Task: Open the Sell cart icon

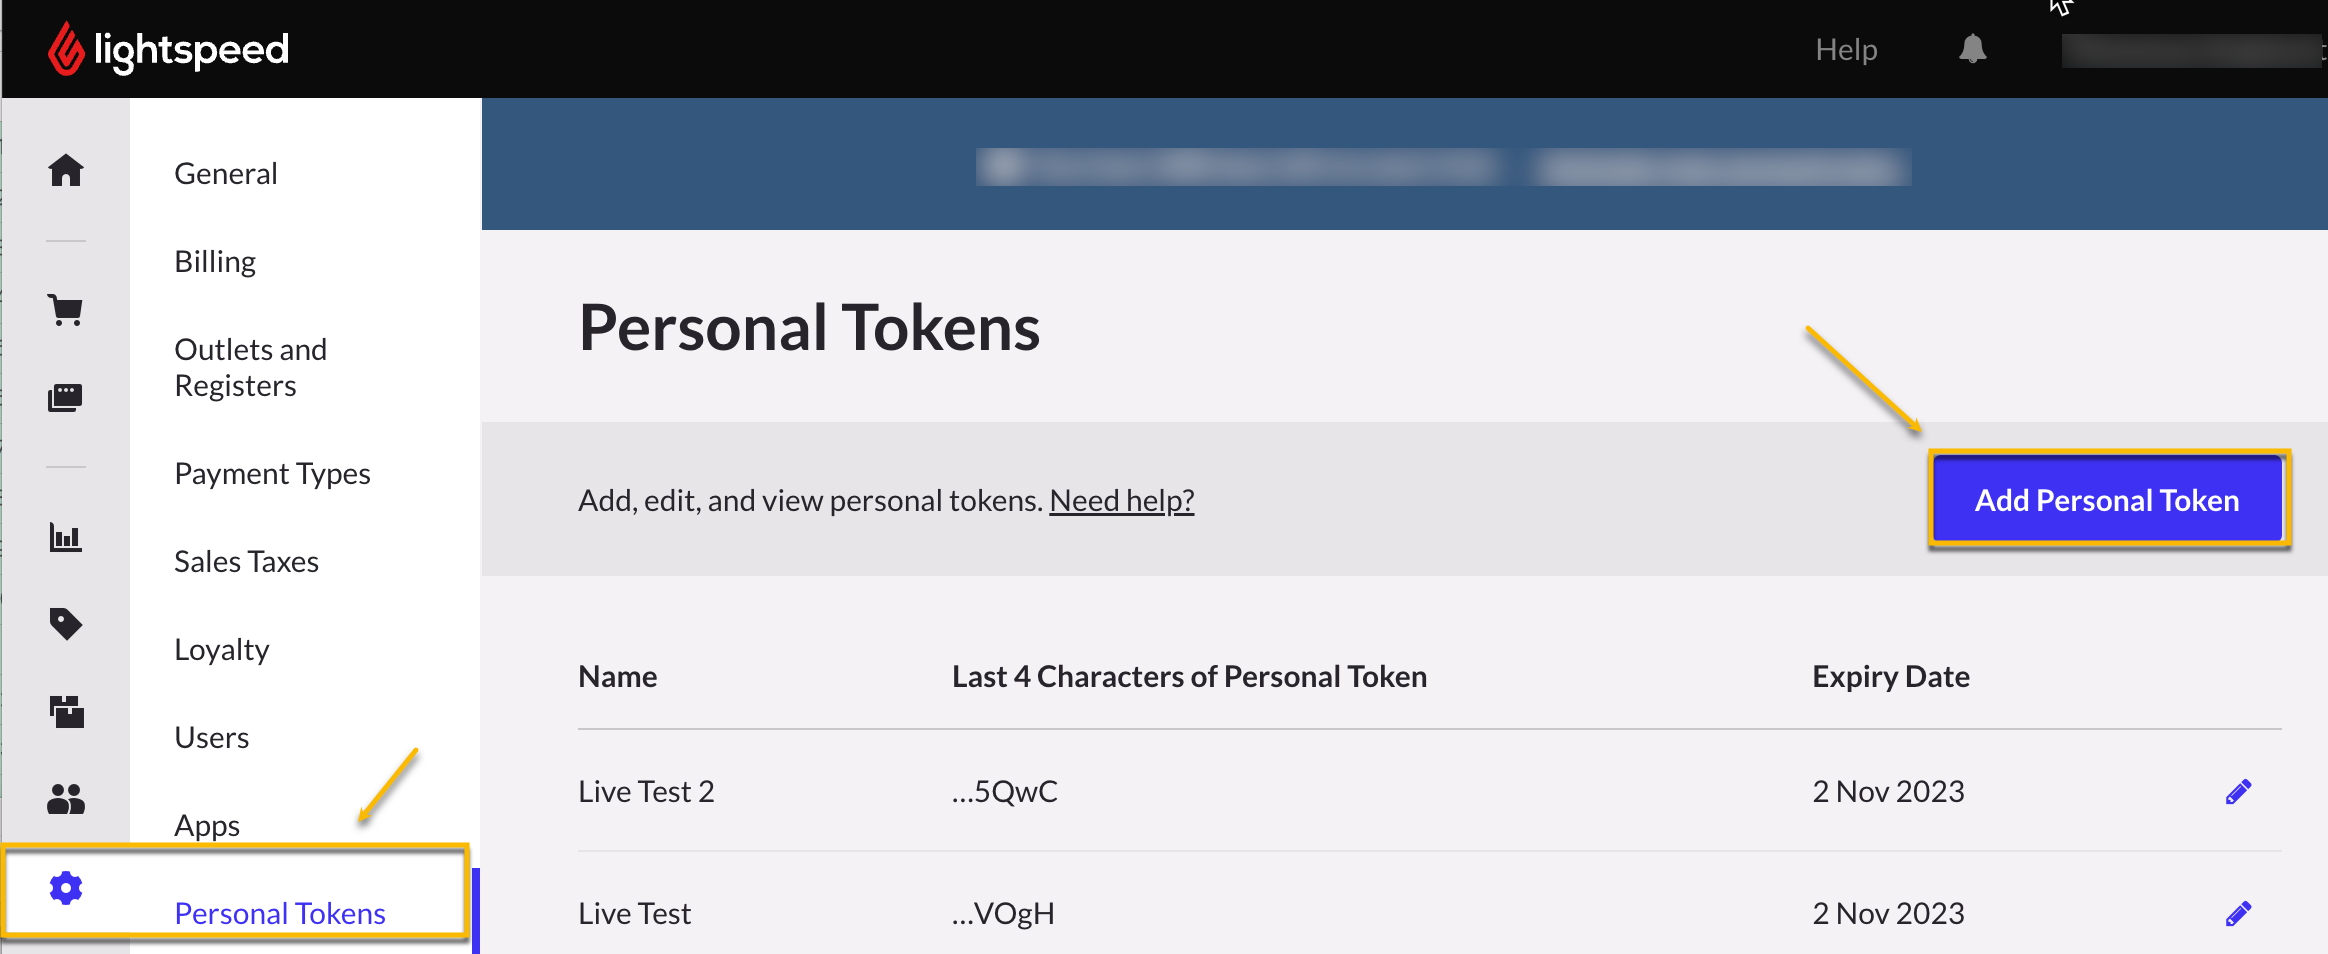Action: pyautogui.click(x=66, y=310)
